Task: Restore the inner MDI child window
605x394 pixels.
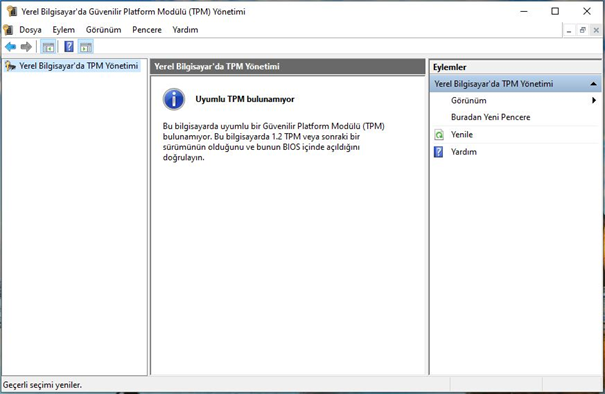Action: (583, 30)
